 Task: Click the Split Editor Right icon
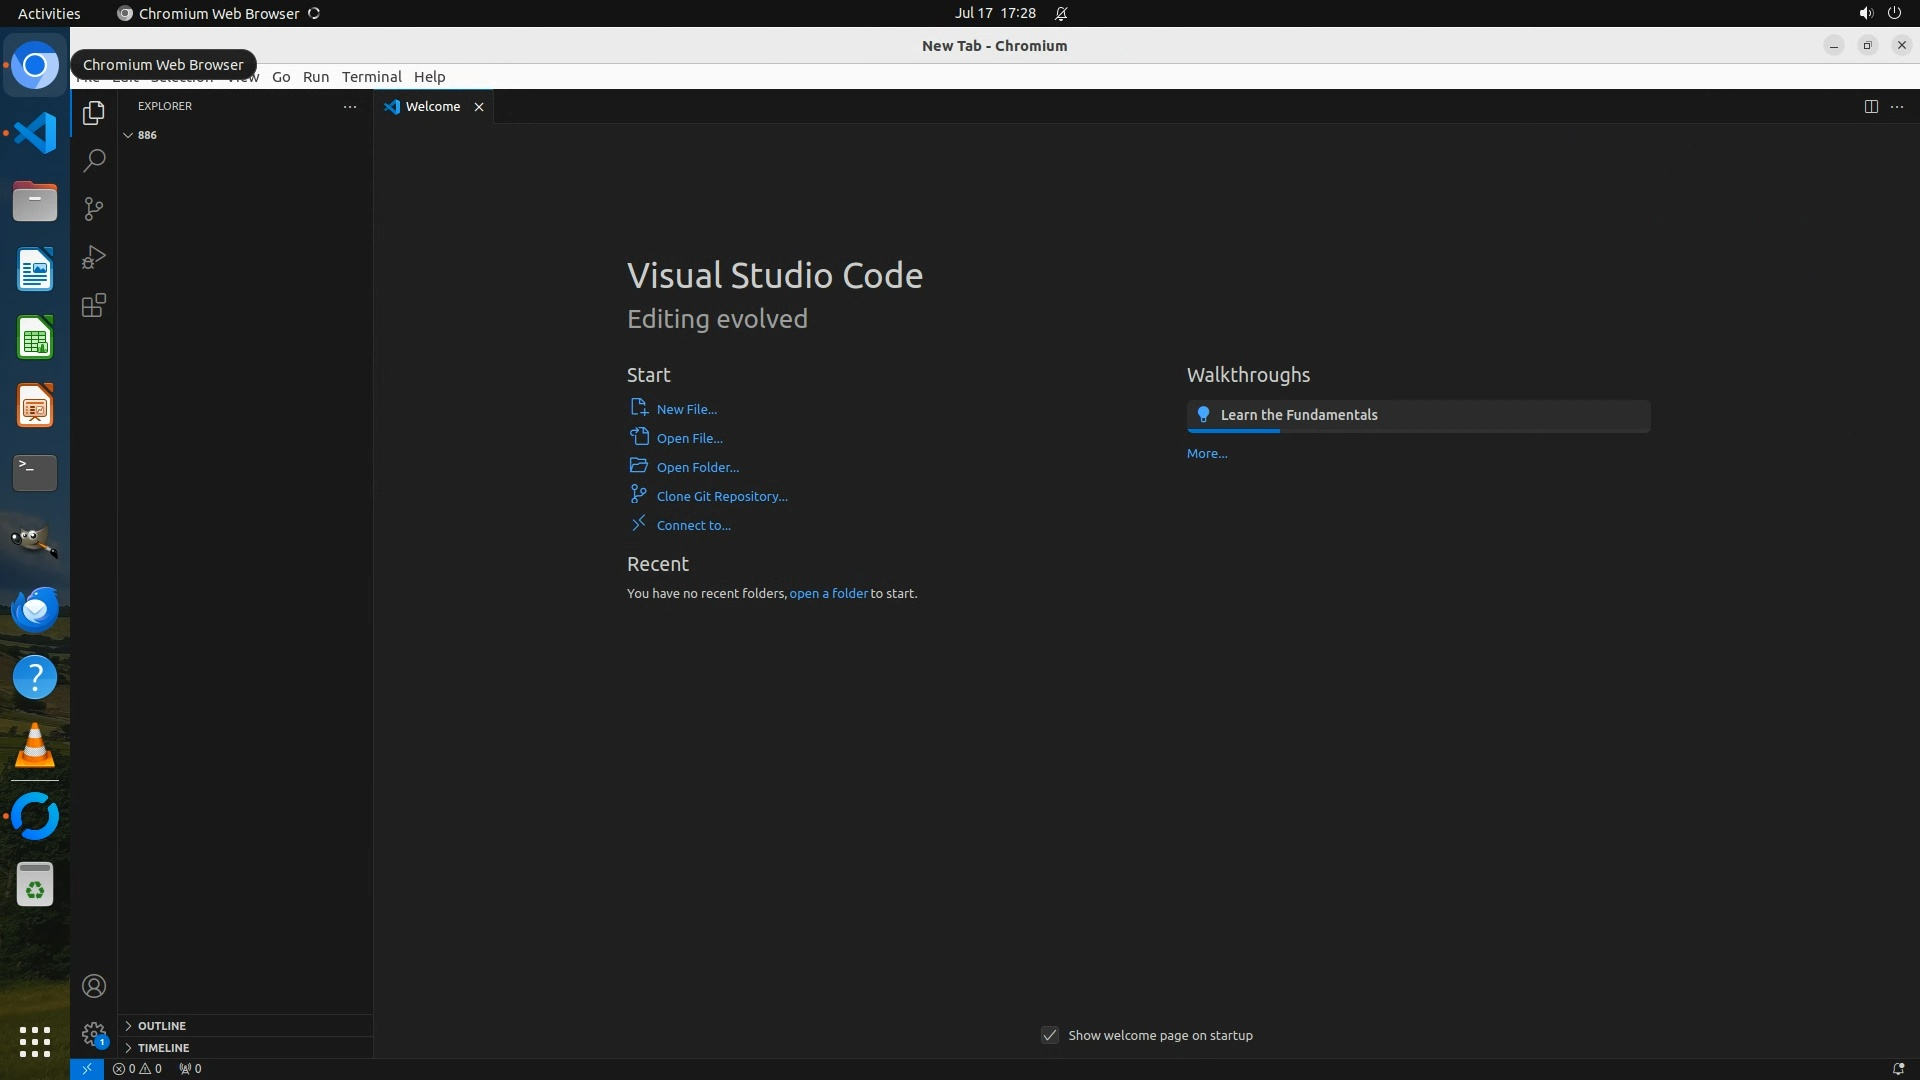1871,107
